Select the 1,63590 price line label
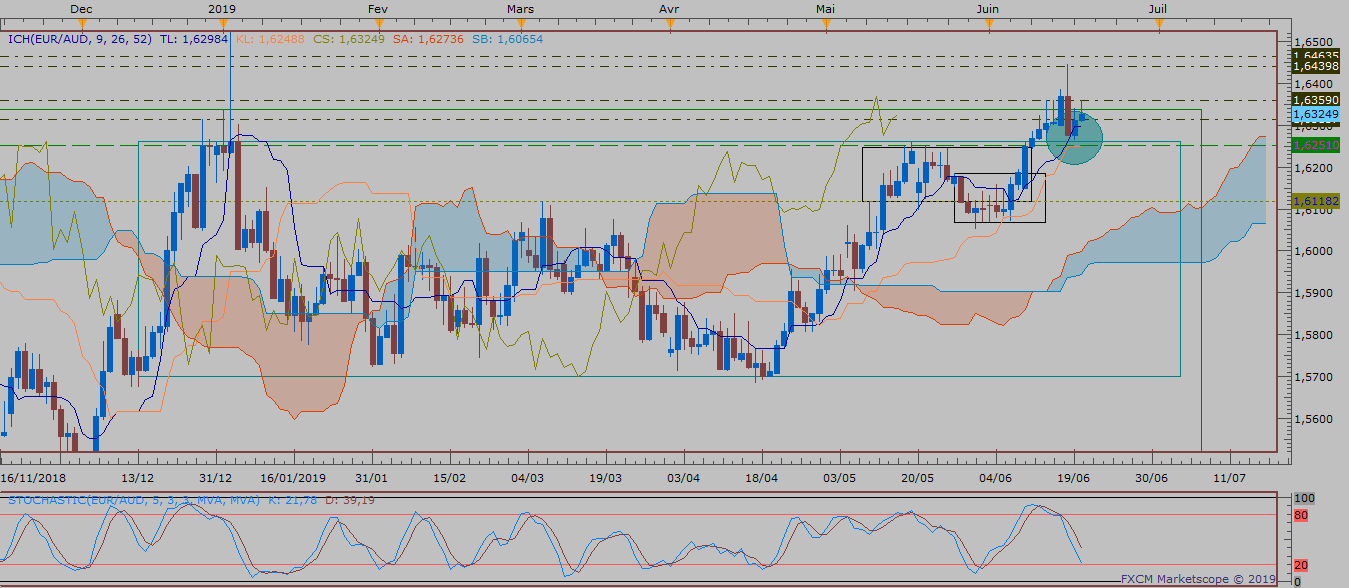 coord(1315,100)
